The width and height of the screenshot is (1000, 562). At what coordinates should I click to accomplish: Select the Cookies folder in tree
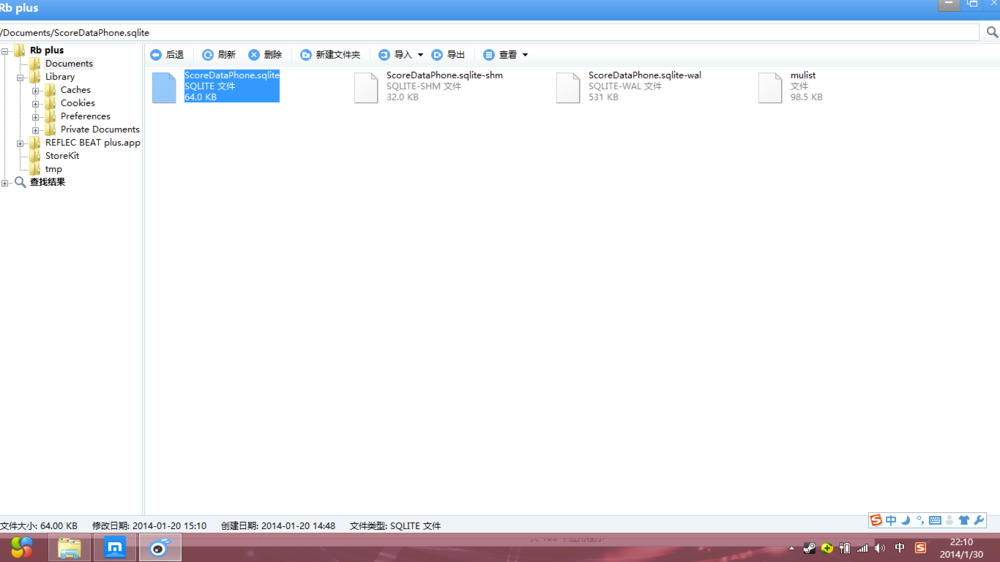(78, 103)
